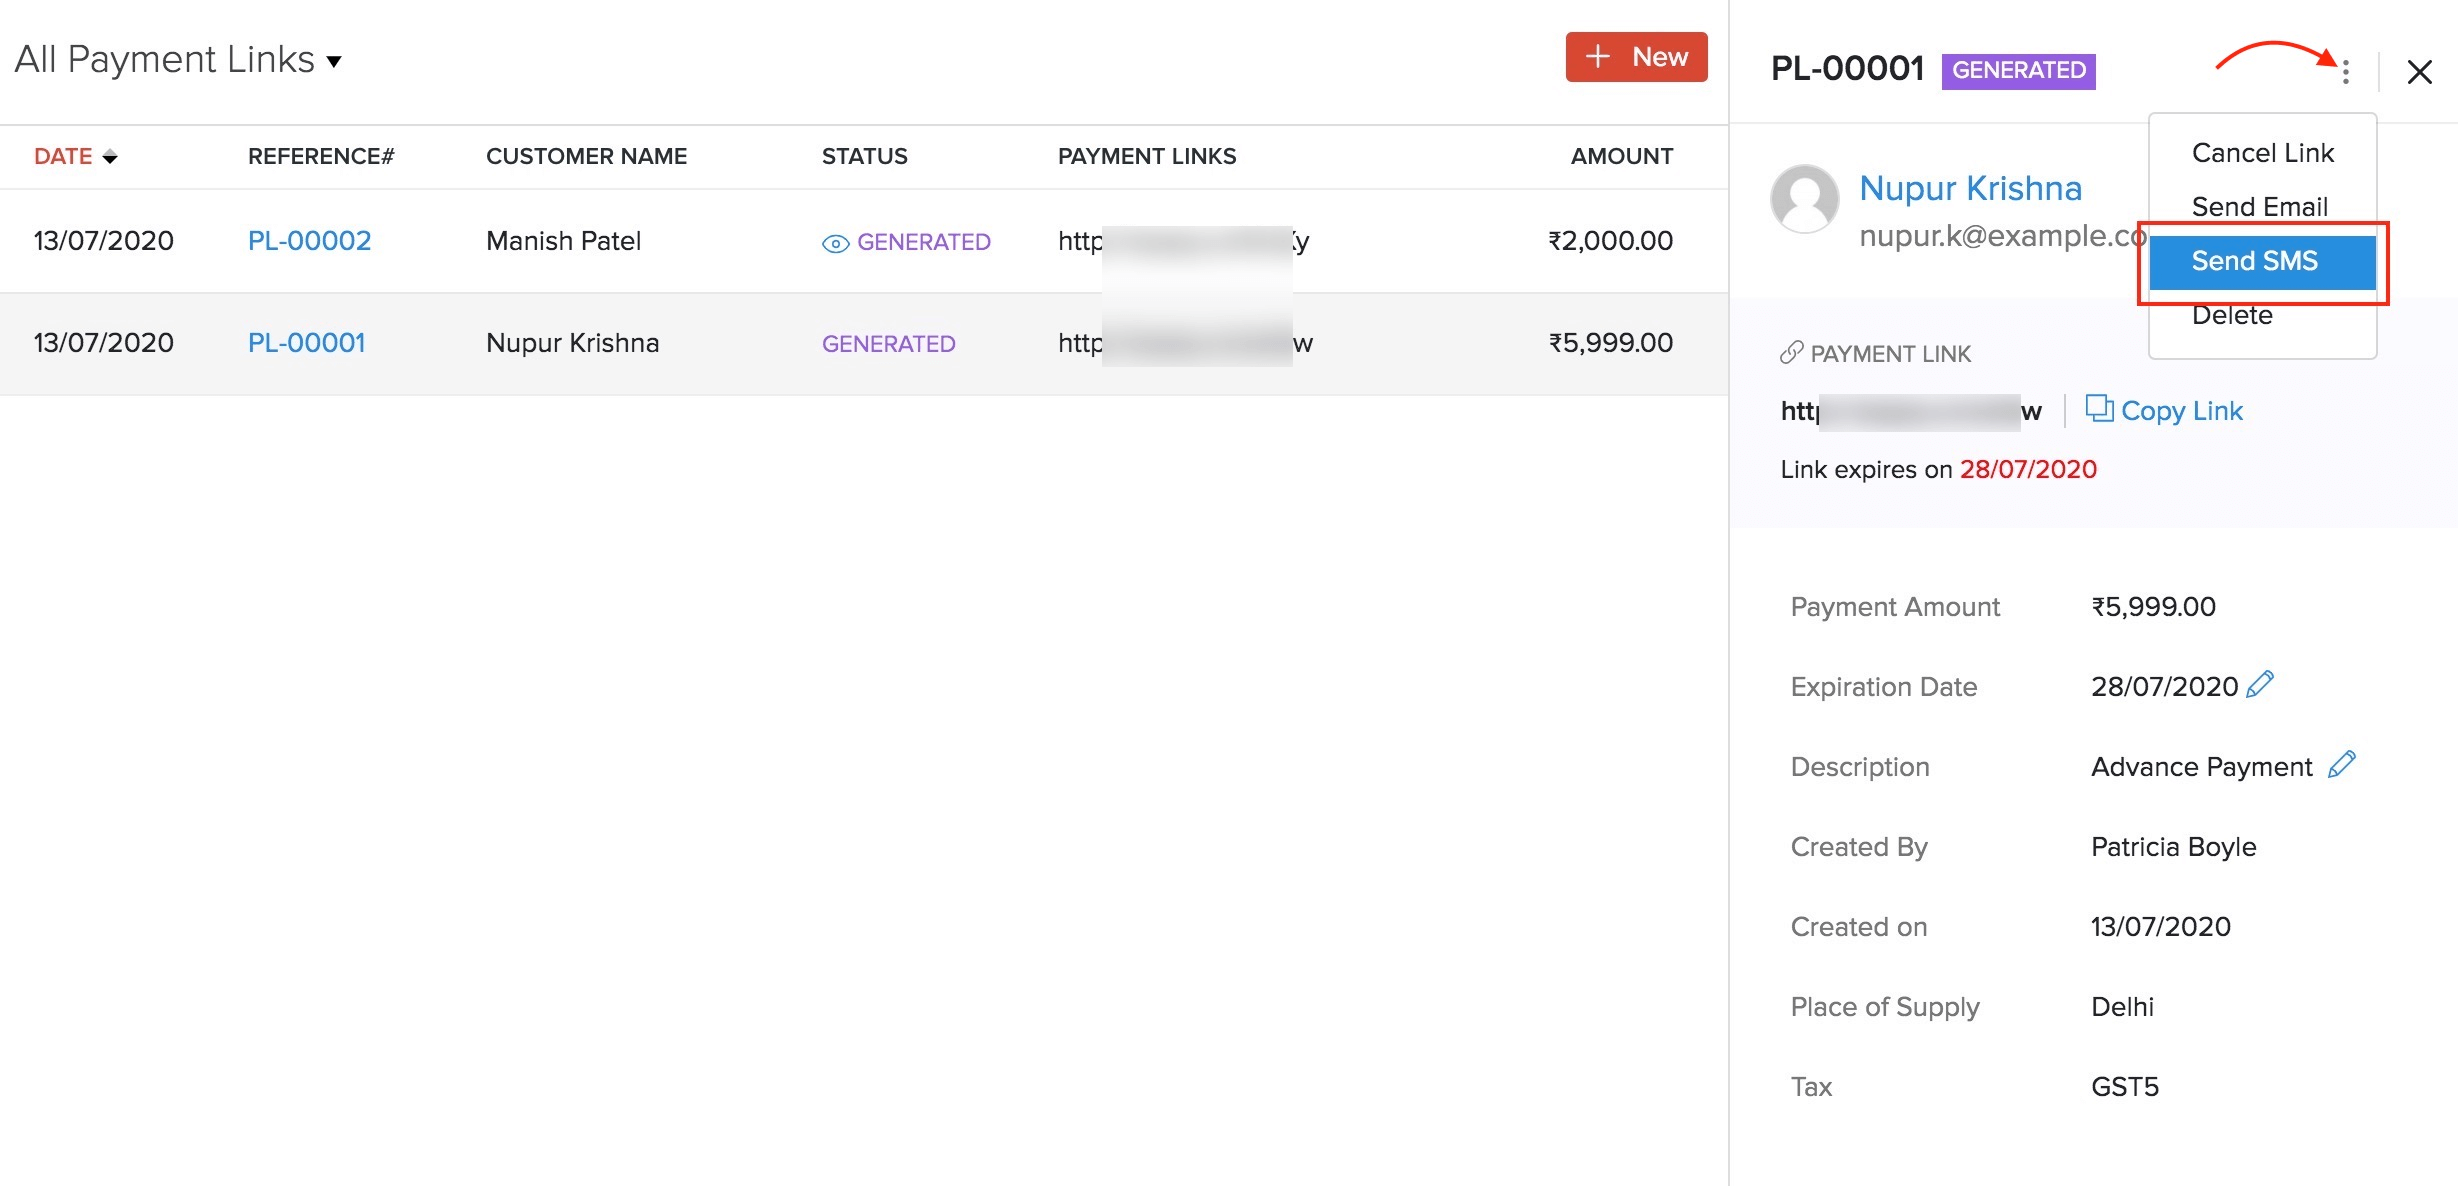Edit the Advance Payment description pencil icon
This screenshot has width=2458, height=1186.
(2341, 765)
